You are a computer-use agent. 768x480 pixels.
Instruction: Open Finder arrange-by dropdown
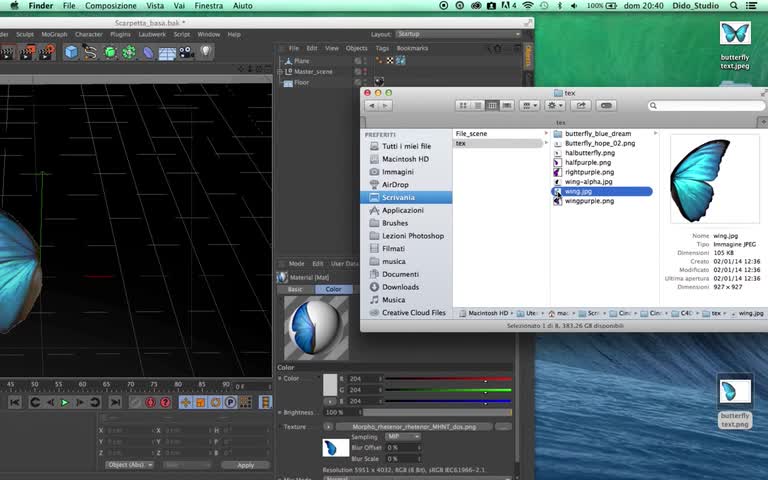529,105
